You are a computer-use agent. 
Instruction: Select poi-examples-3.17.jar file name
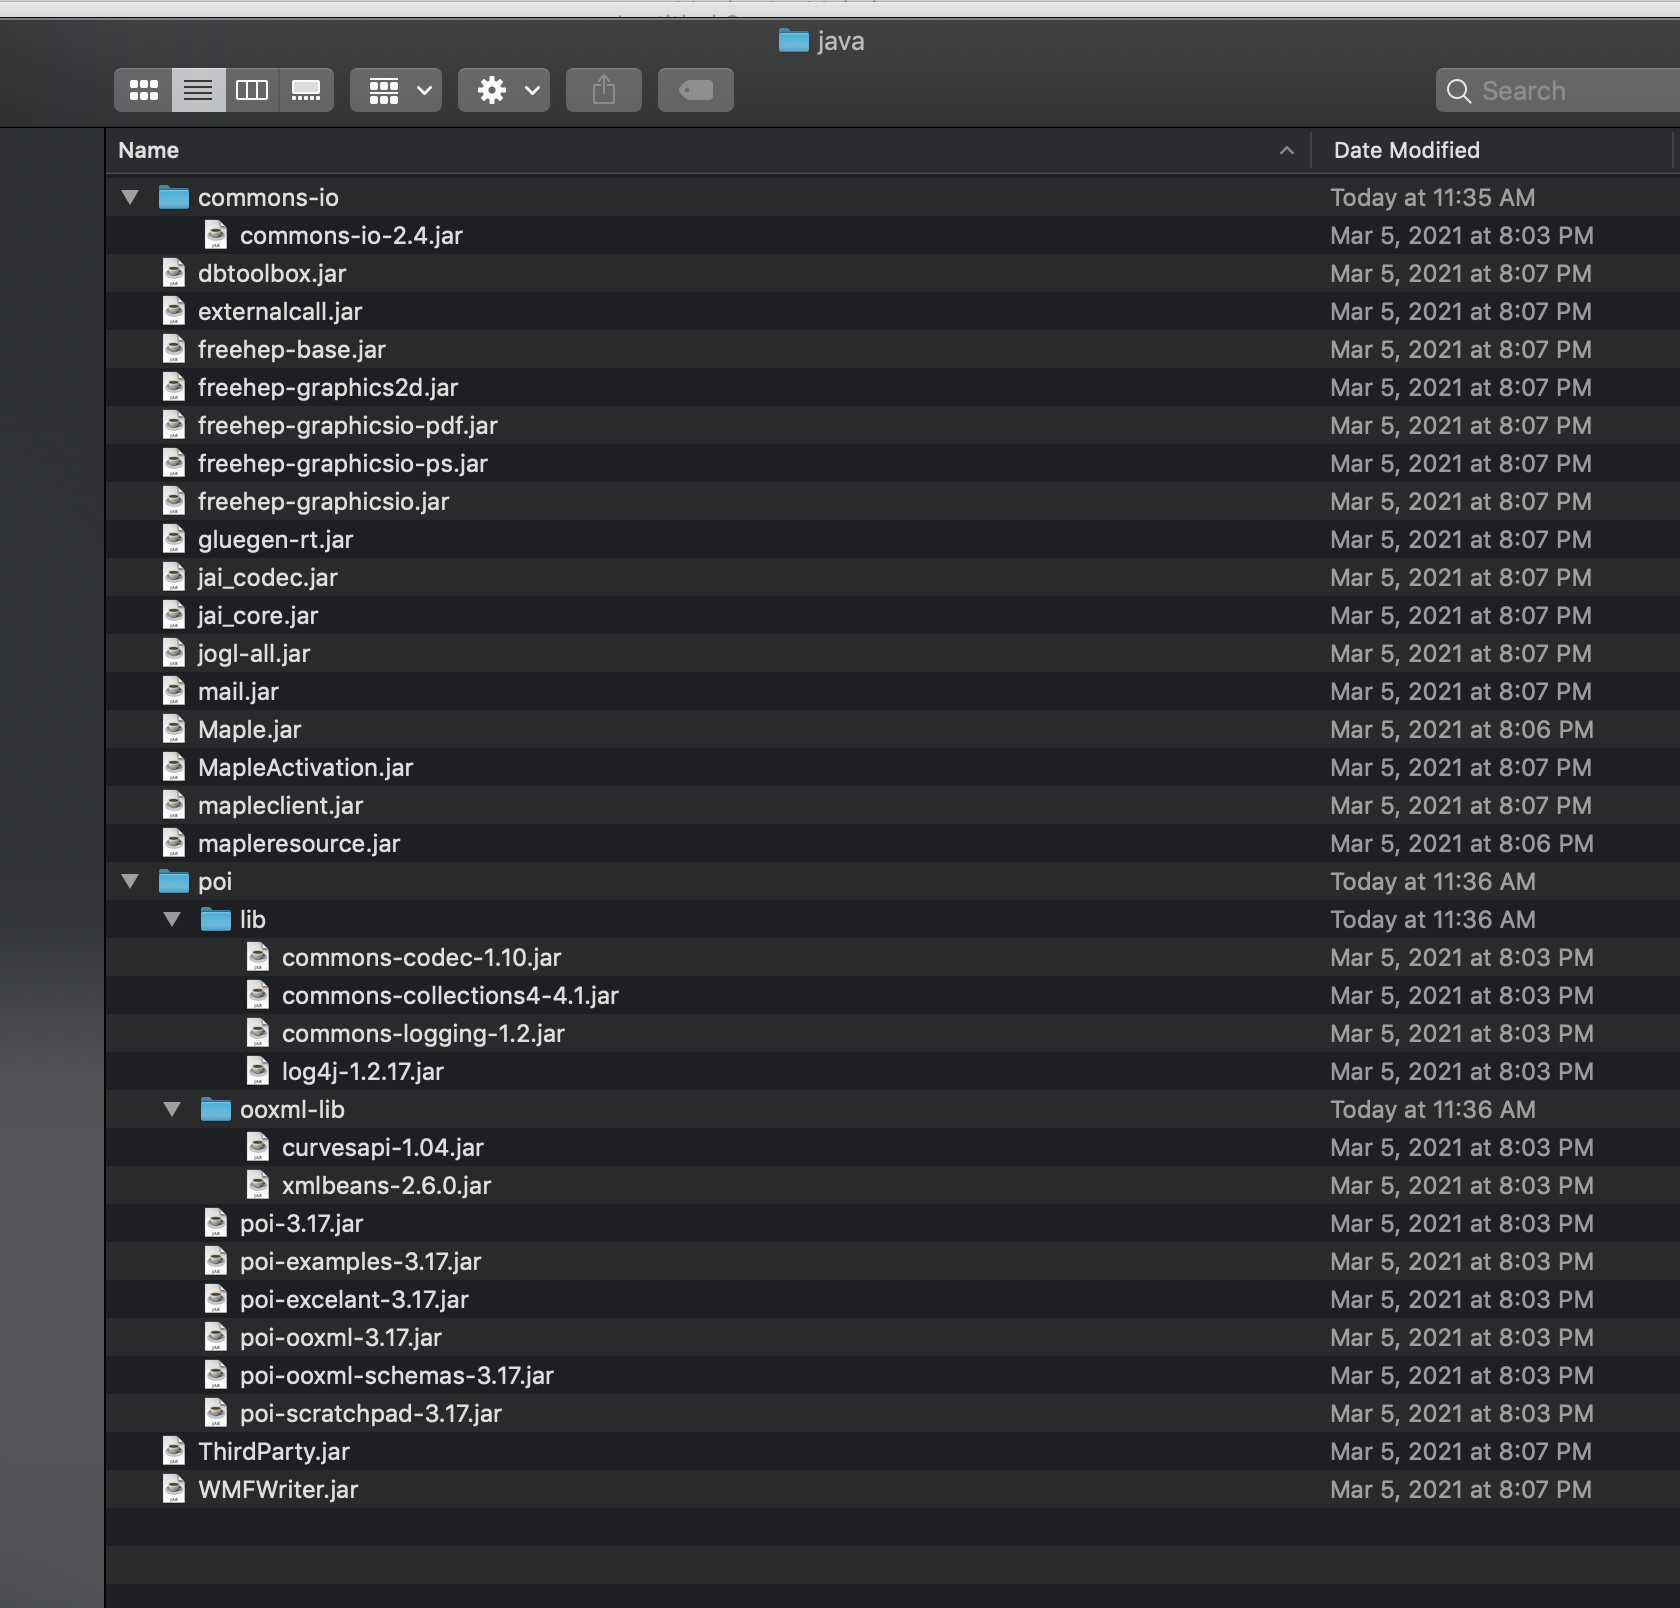coord(360,1261)
